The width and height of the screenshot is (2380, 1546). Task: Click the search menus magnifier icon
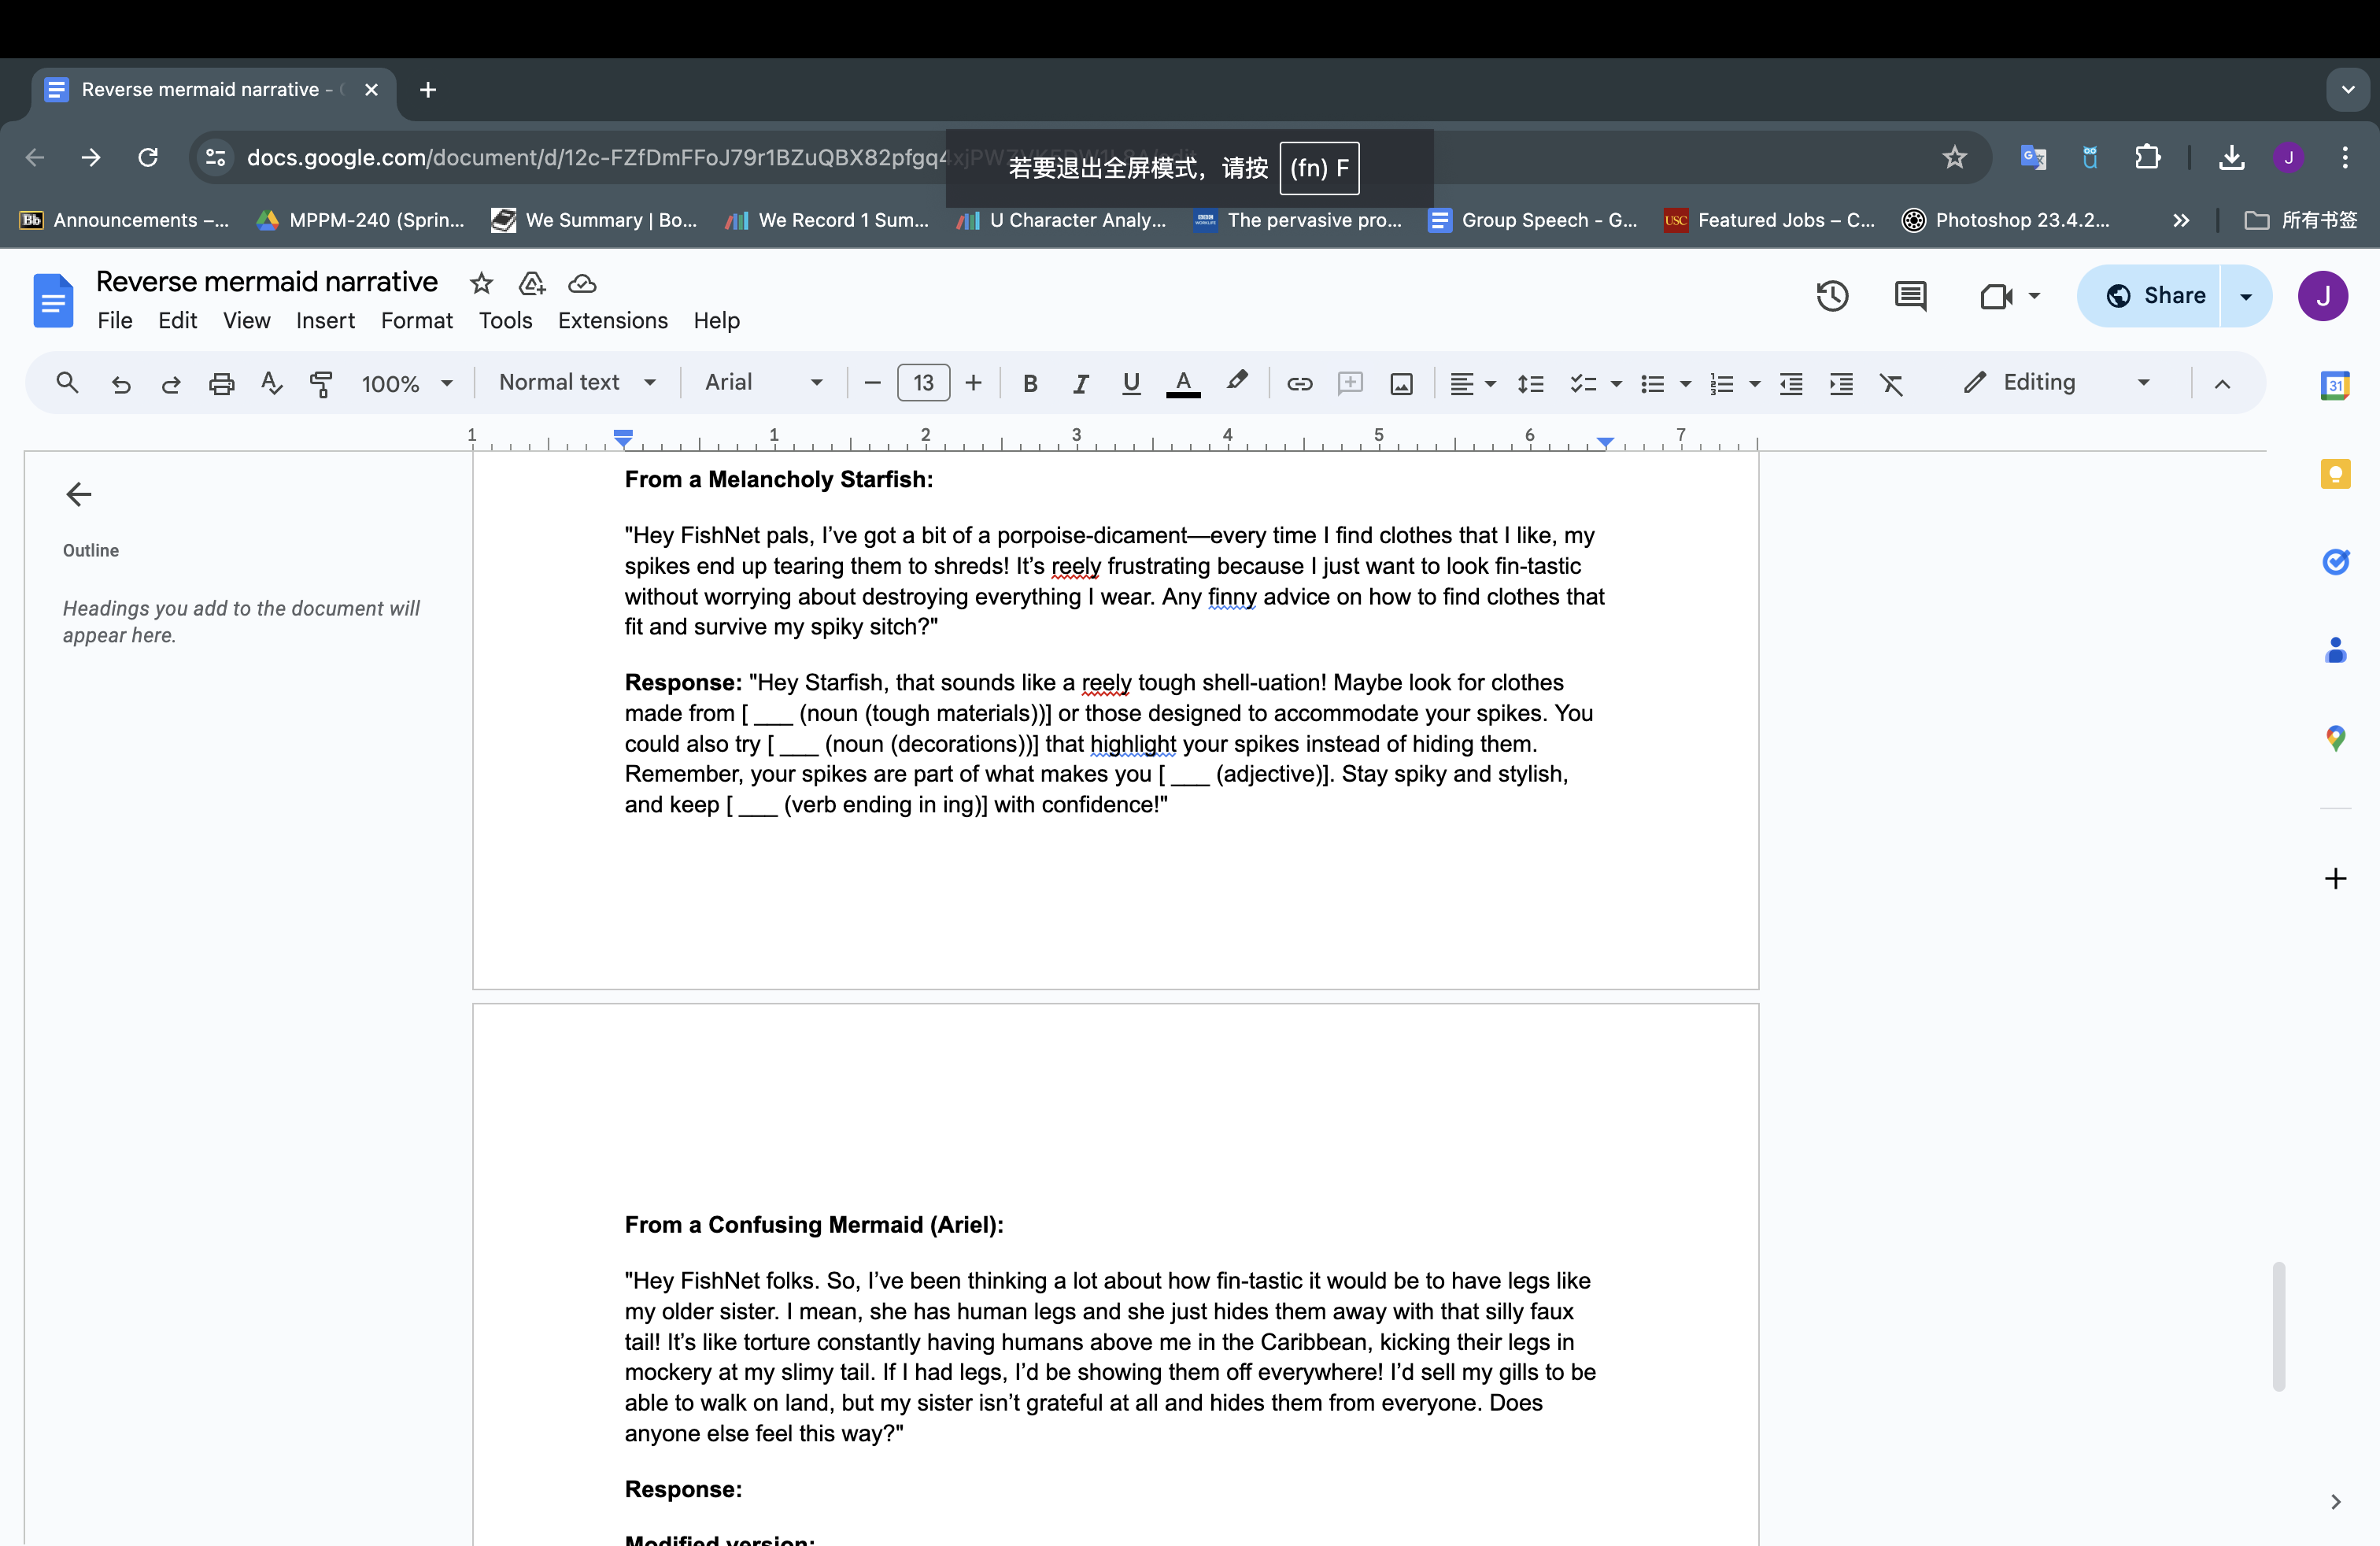pos(67,383)
